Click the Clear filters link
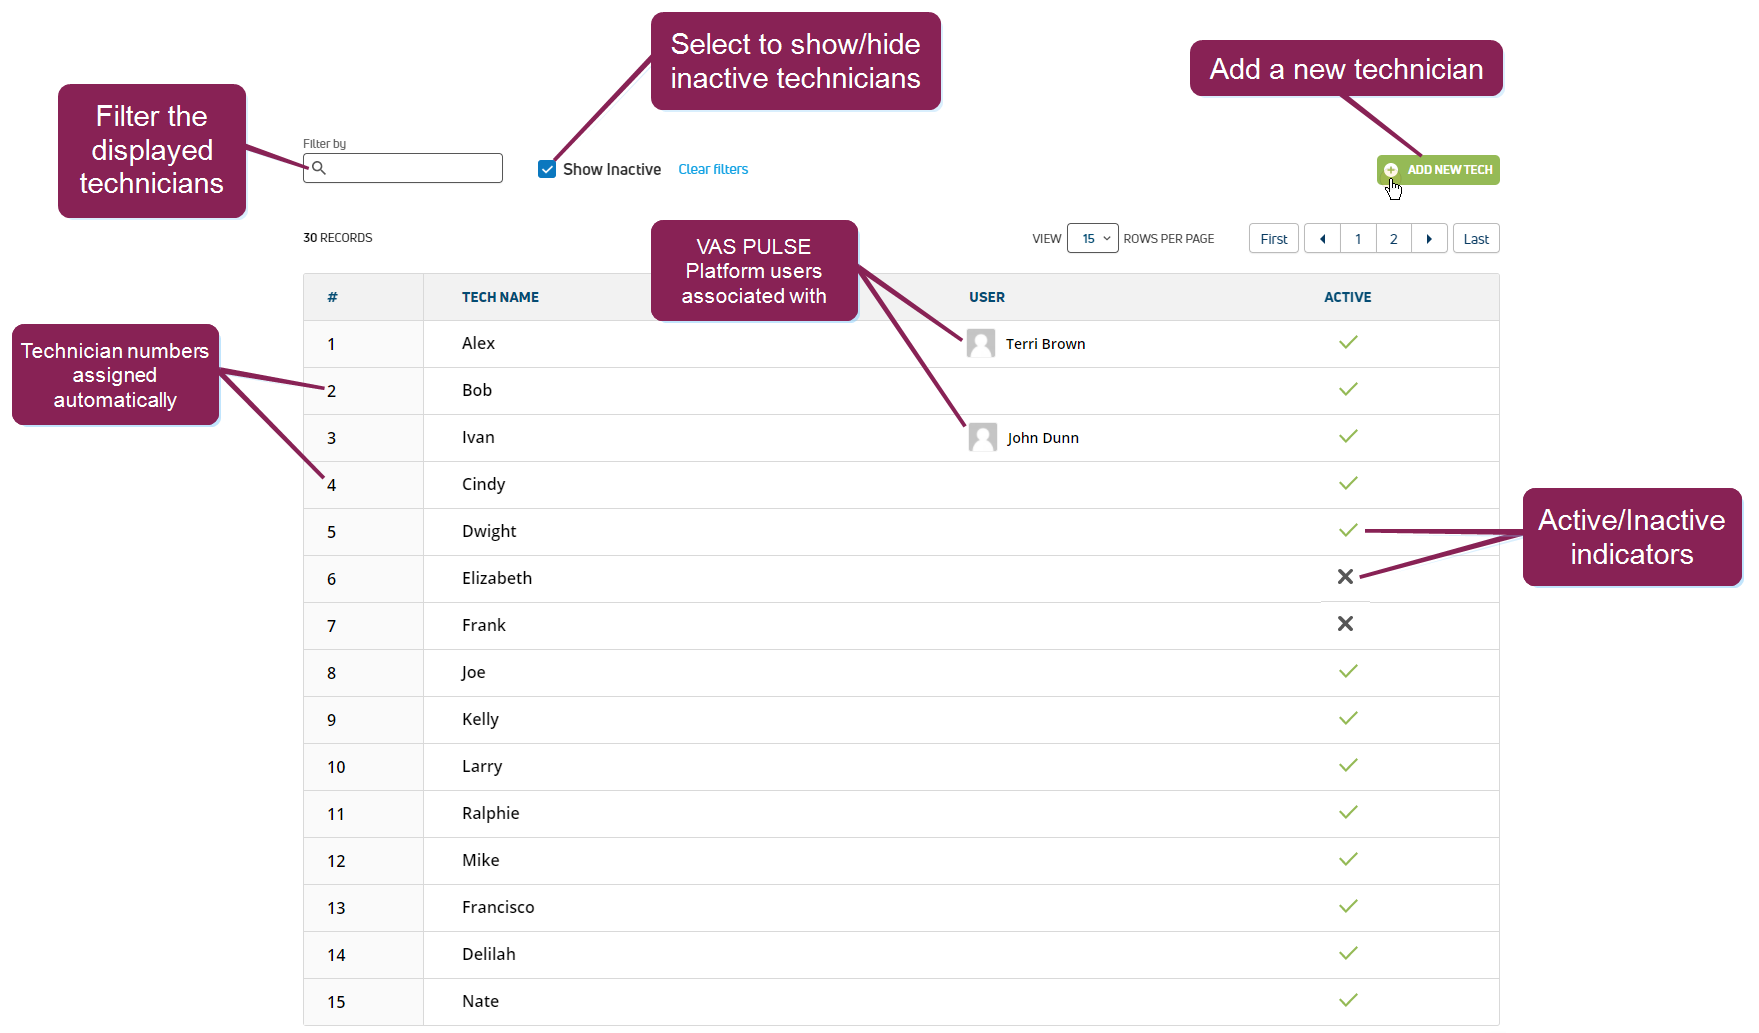This screenshot has height=1033, width=1759. [713, 169]
